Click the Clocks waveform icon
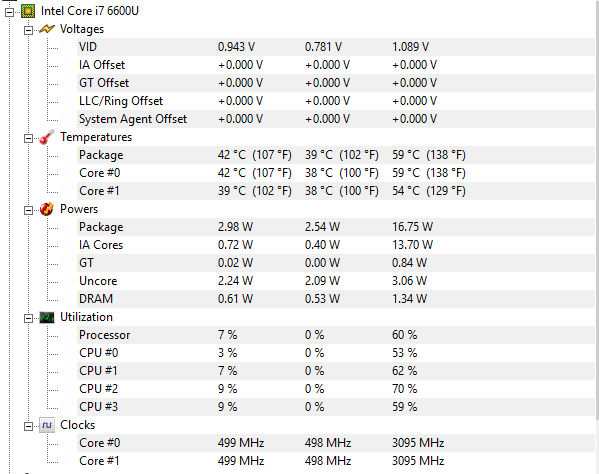The width and height of the screenshot is (599, 474). pos(47,425)
